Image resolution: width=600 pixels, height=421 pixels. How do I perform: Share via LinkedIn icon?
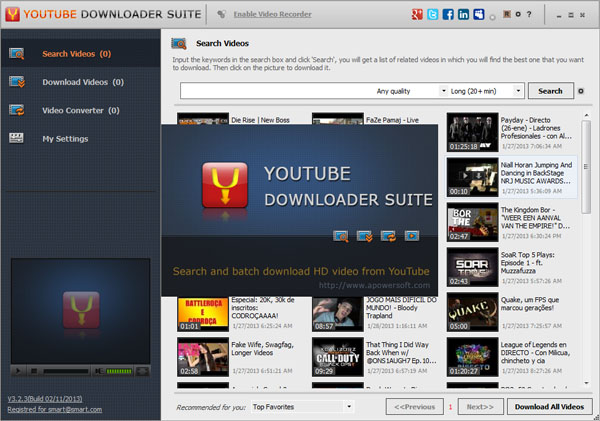pos(463,14)
